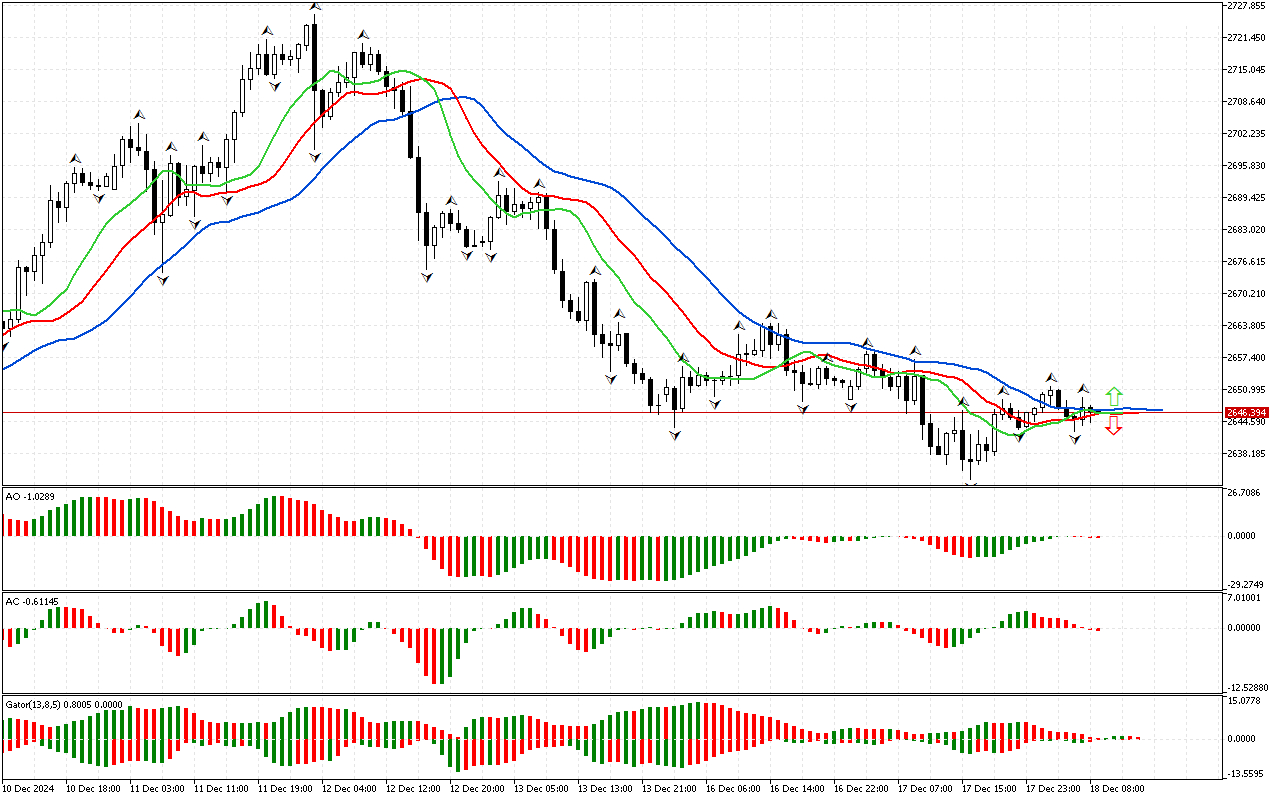Click the 13 Dec 13:00 time label

click(606, 789)
